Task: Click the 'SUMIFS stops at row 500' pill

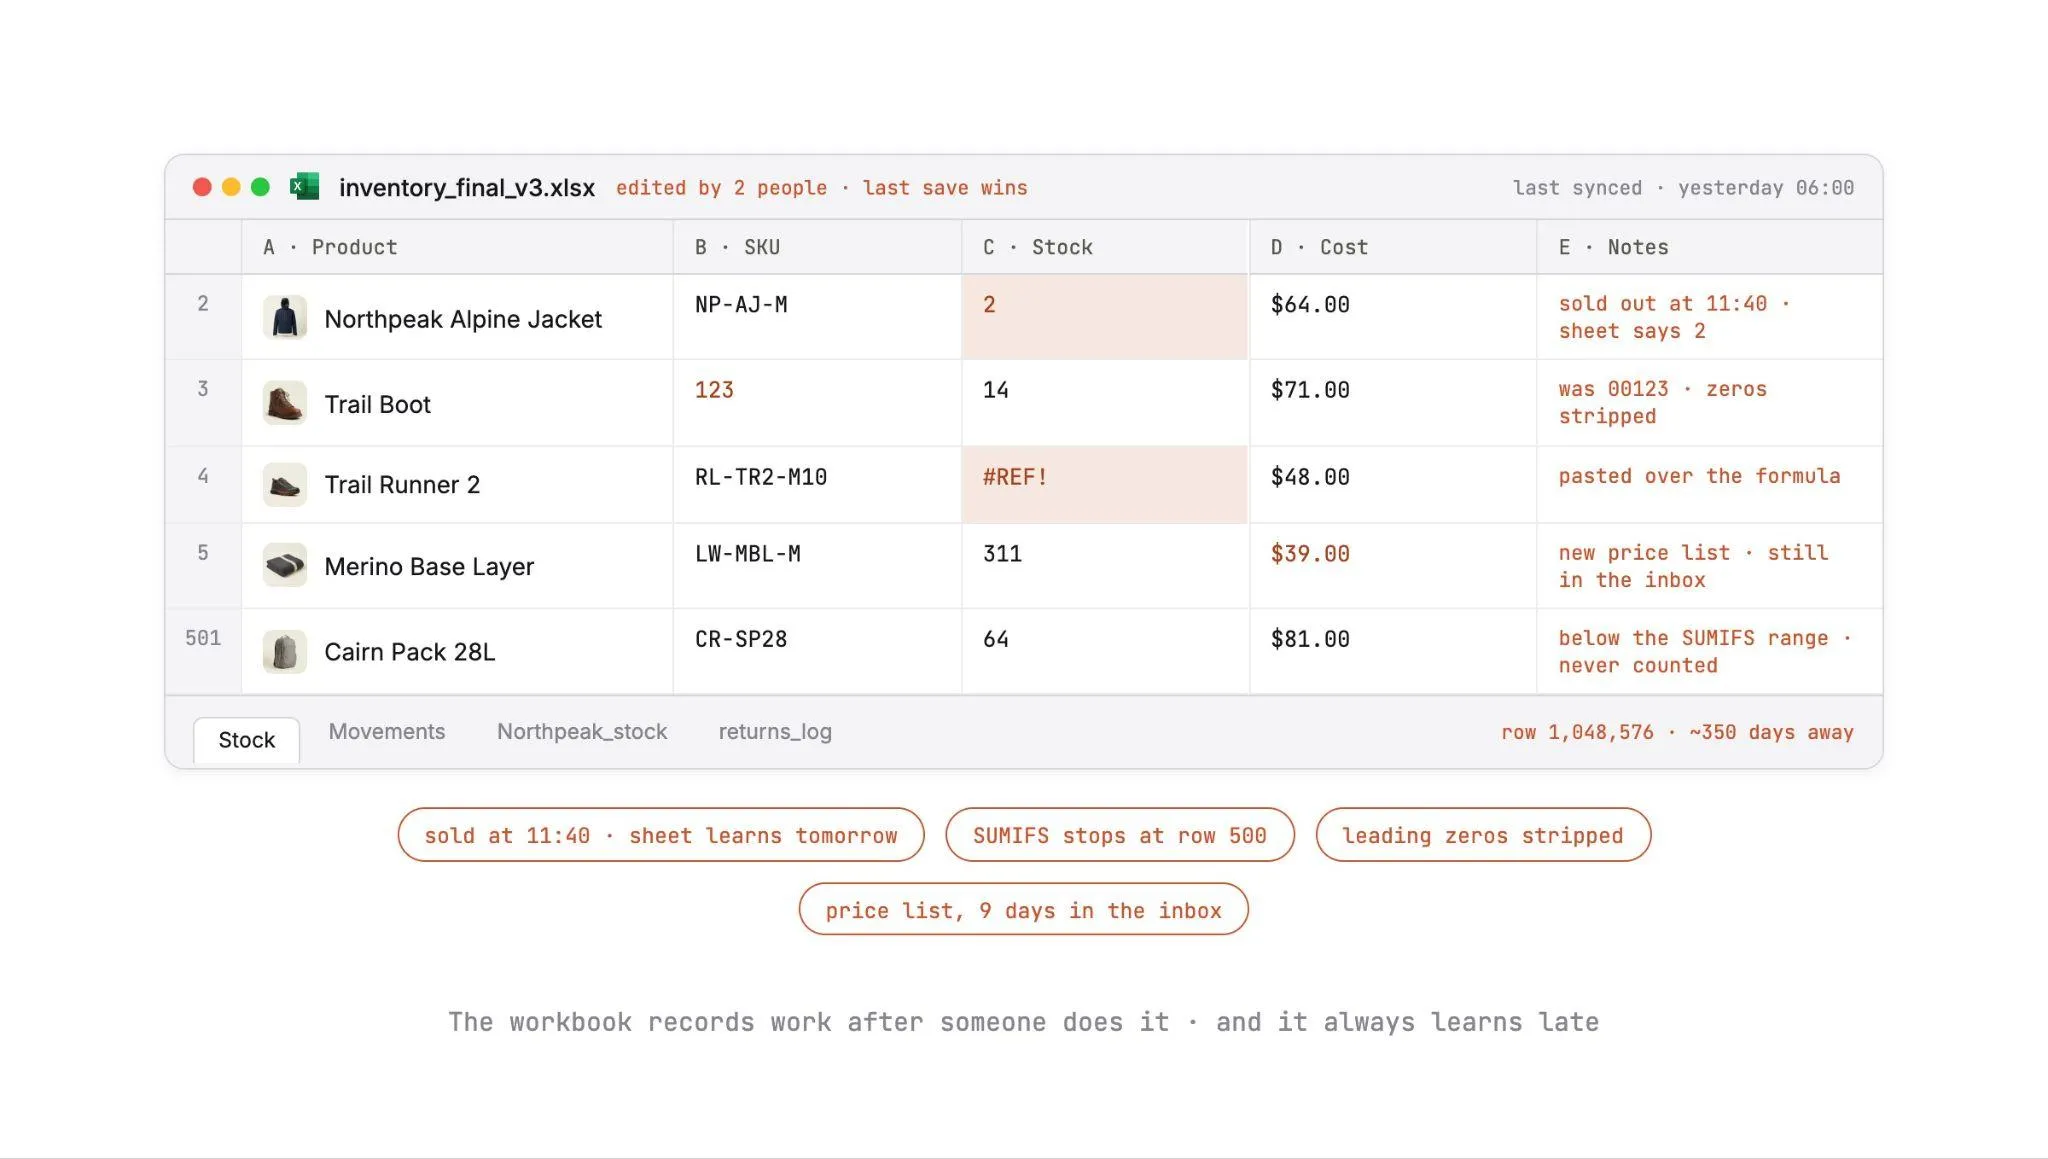Action: point(1119,835)
